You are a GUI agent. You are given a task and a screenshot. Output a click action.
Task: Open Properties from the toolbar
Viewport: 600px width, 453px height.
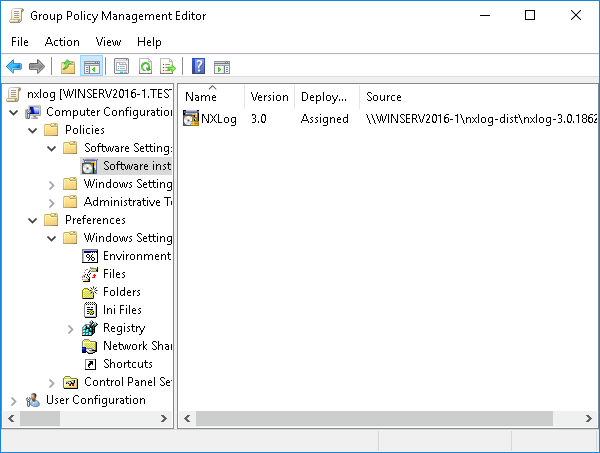click(121, 67)
